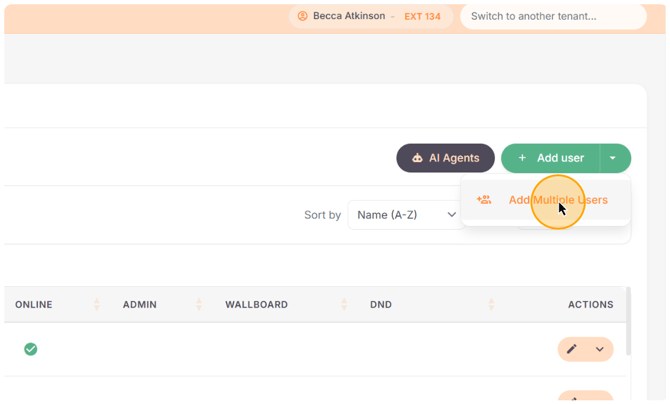Screen dimensions: 670x404
Task: Click the user profile icon beside Becca Atkinson
Action: pos(303,16)
